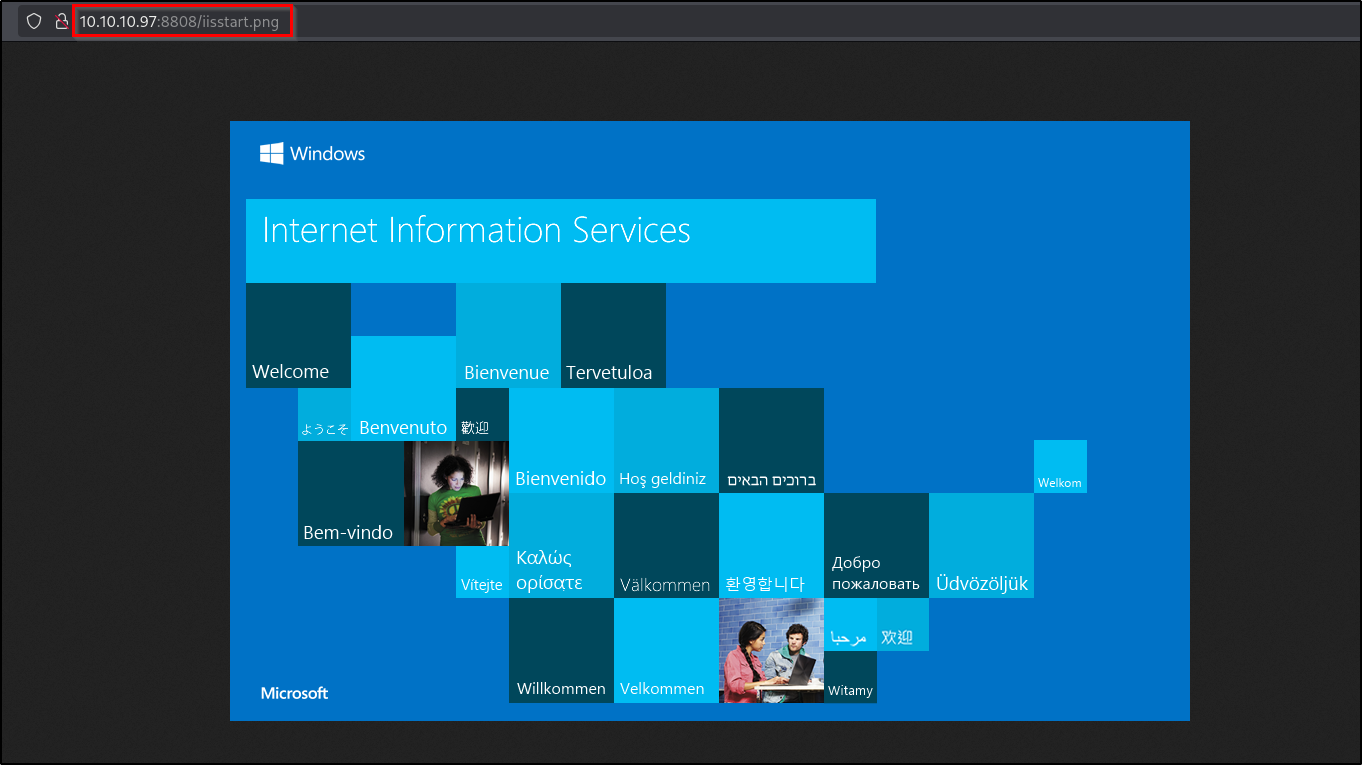The image size is (1362, 765).
Task: Click the photo of the woman with laptop
Action: (x=456, y=494)
